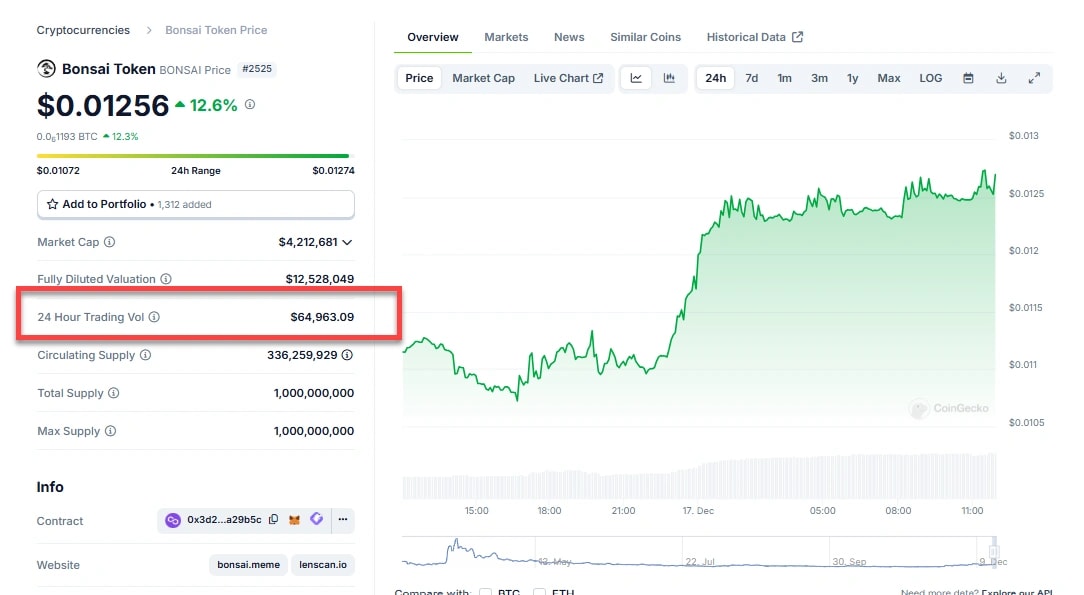Image resolution: width=1084 pixels, height=595 pixels.
Task: Expand the Market Cap value chevron
Action: (347, 242)
